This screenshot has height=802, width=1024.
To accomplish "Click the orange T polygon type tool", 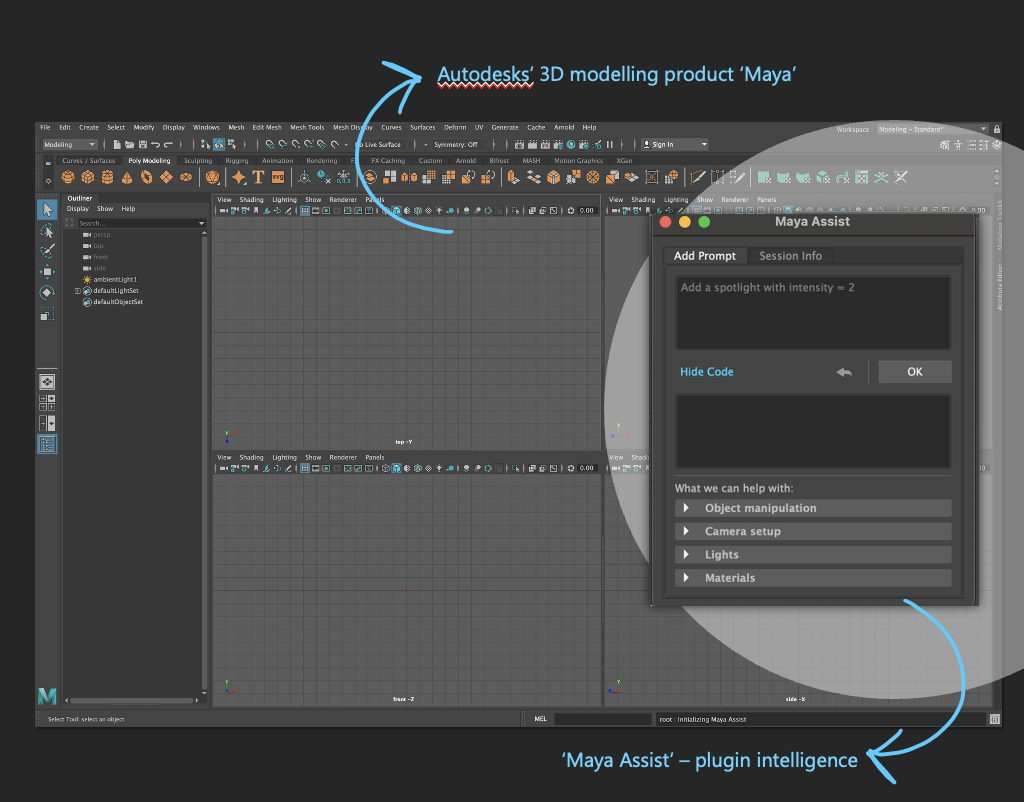I will pyautogui.click(x=258, y=177).
